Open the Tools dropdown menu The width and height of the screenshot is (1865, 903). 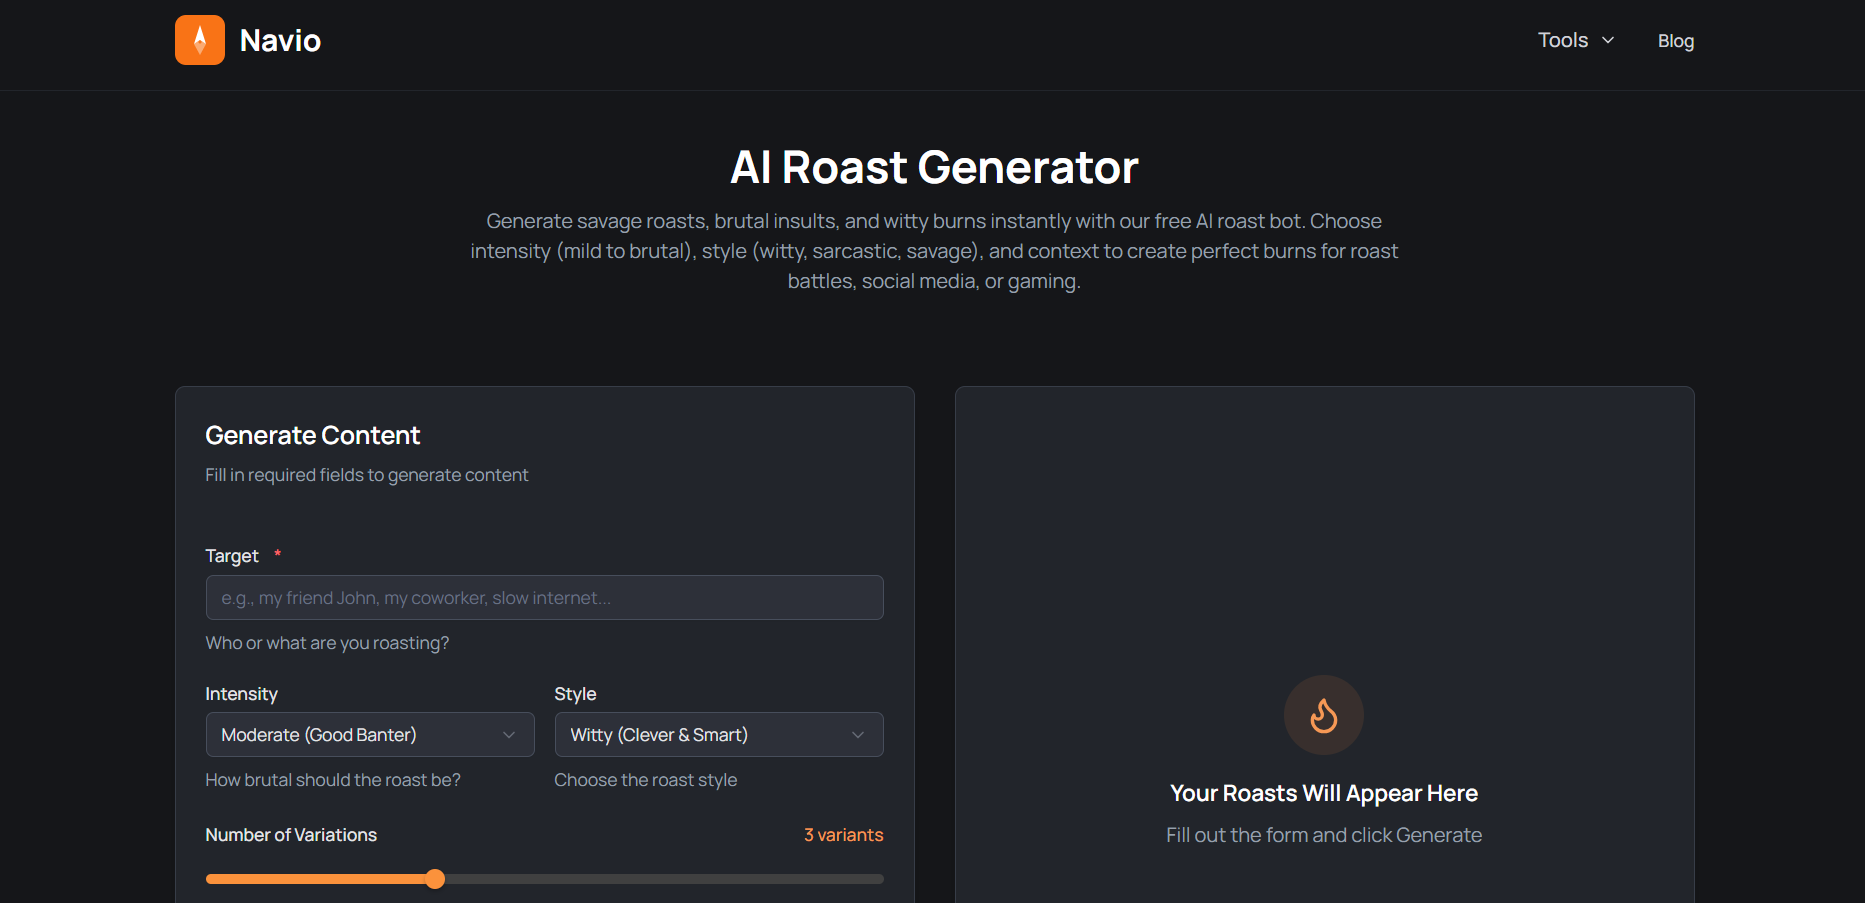[1576, 40]
